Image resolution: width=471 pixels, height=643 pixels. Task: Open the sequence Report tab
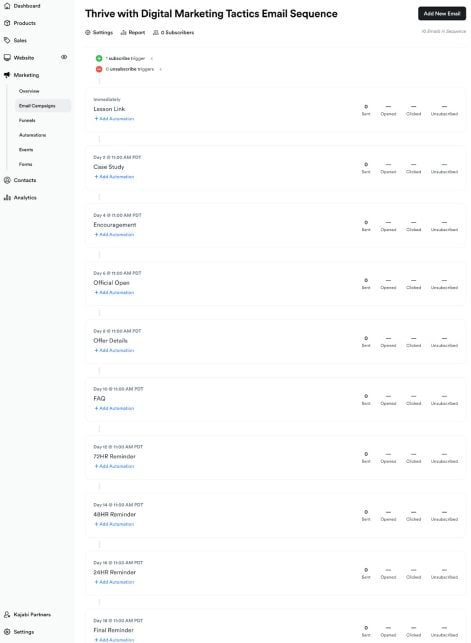133,32
